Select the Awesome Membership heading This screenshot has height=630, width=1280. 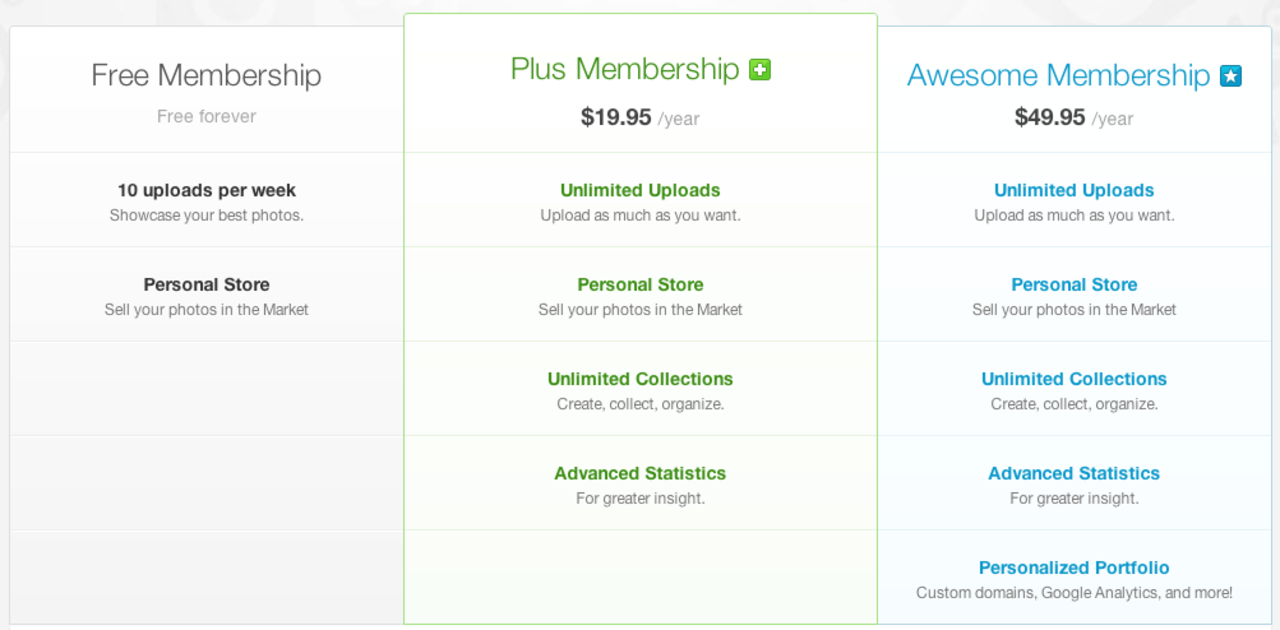coord(1058,76)
